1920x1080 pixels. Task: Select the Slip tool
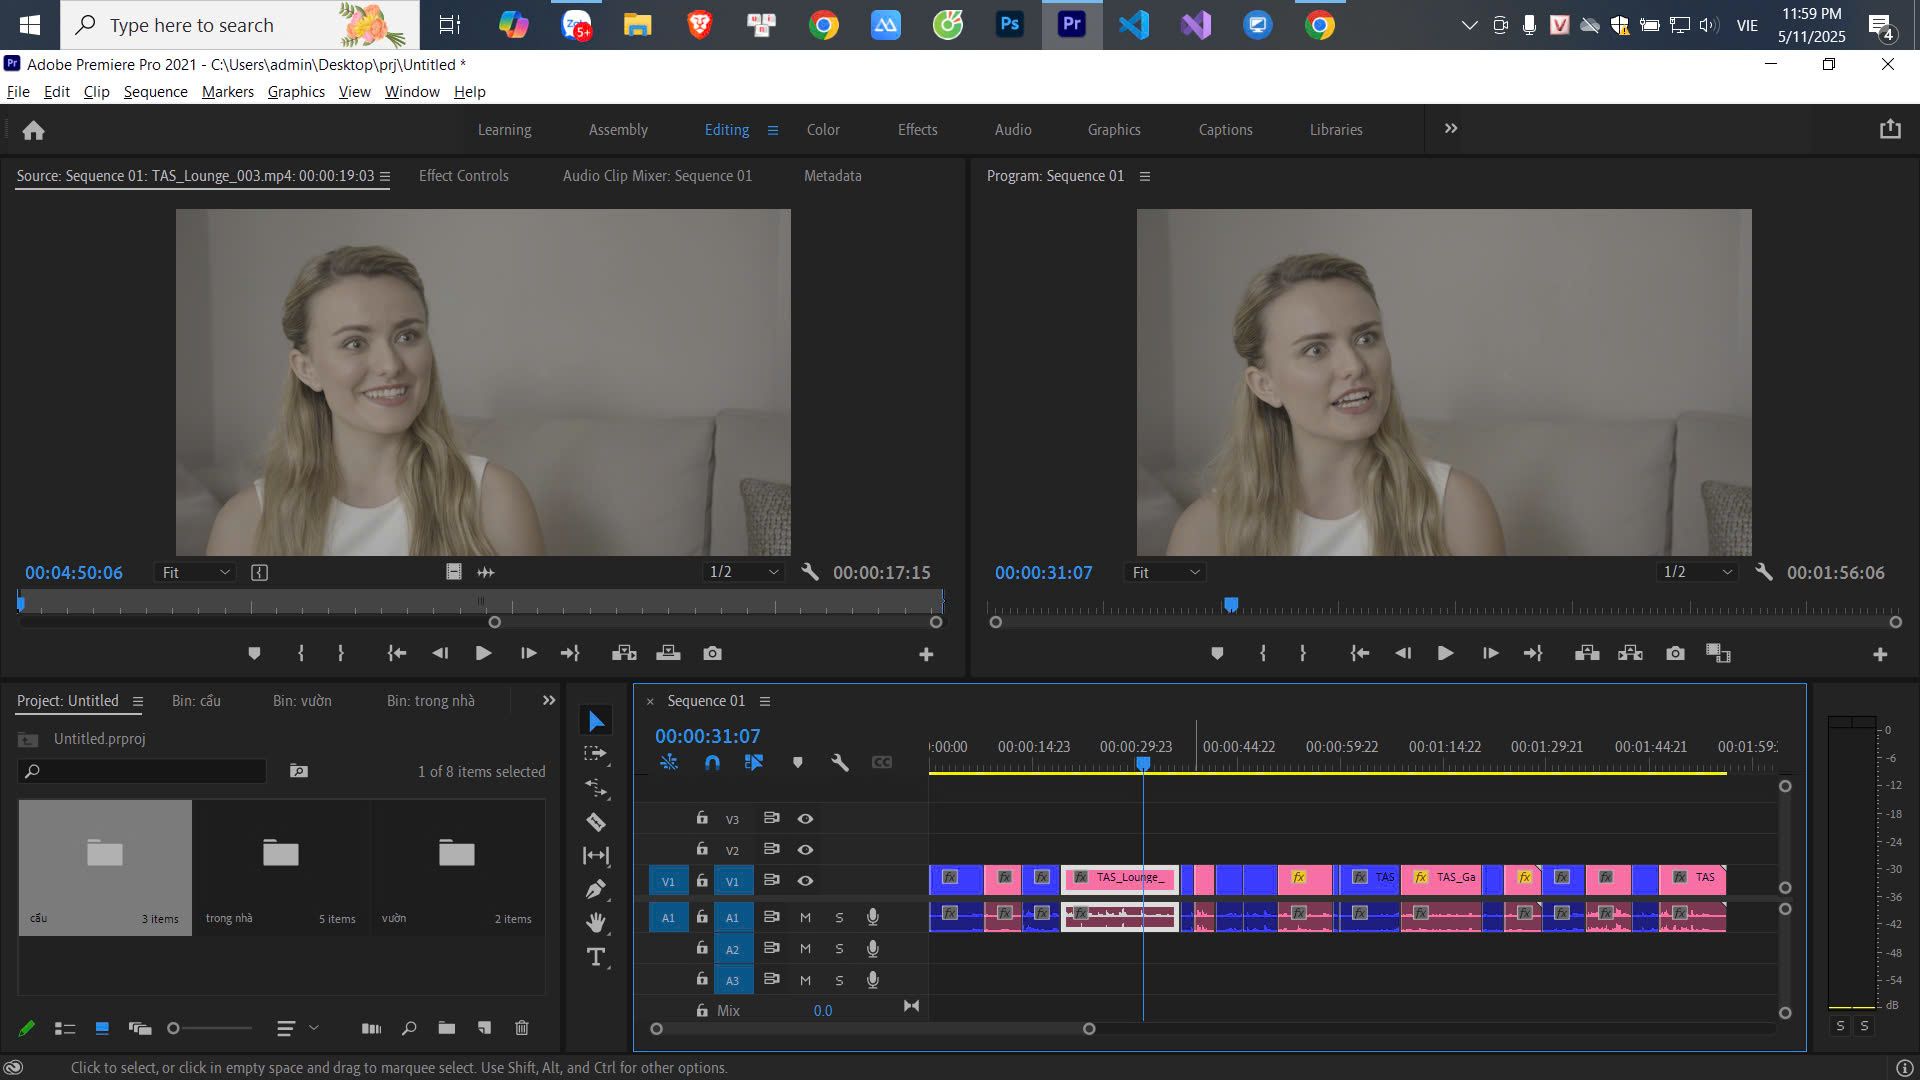tap(596, 855)
